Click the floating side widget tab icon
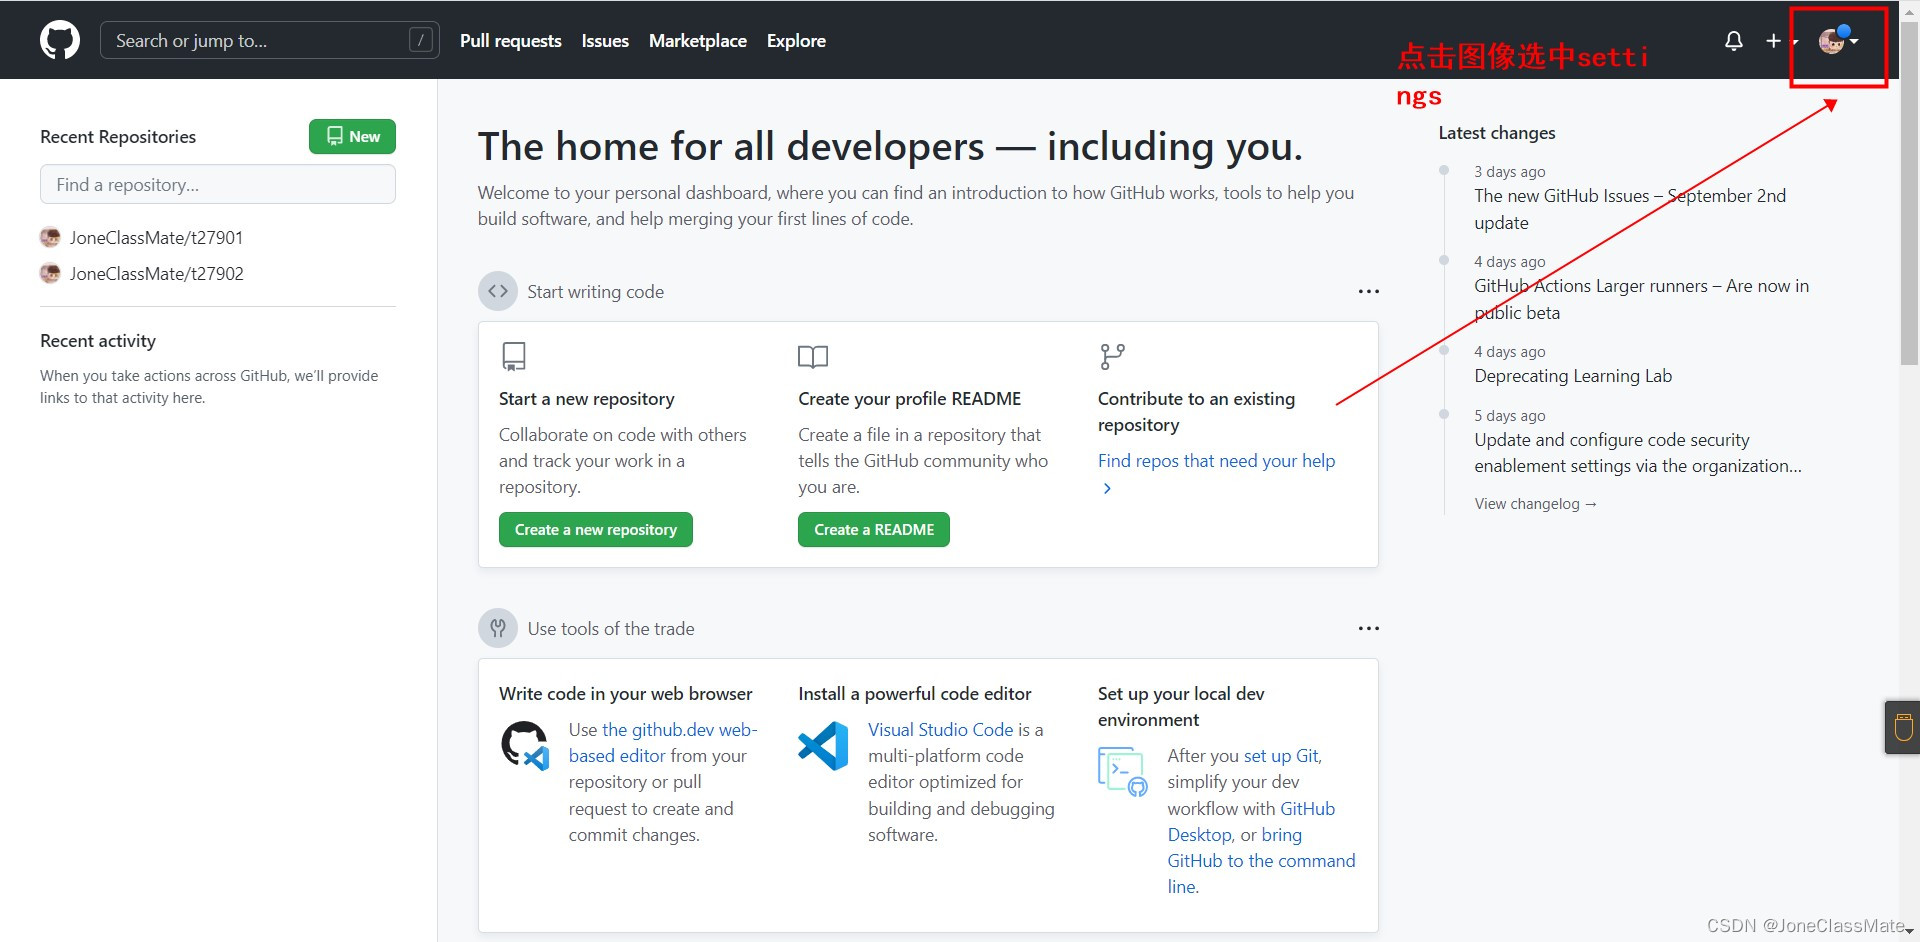This screenshot has width=1920, height=942. [x=1903, y=727]
